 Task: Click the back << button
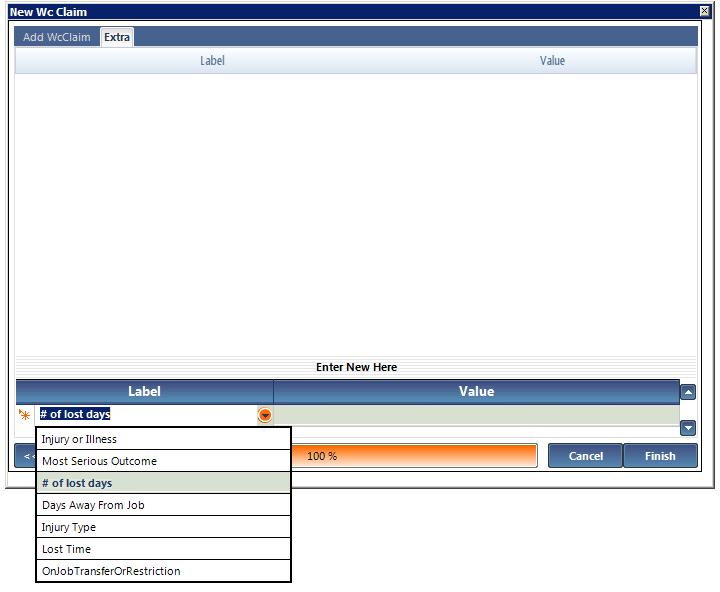coord(26,456)
